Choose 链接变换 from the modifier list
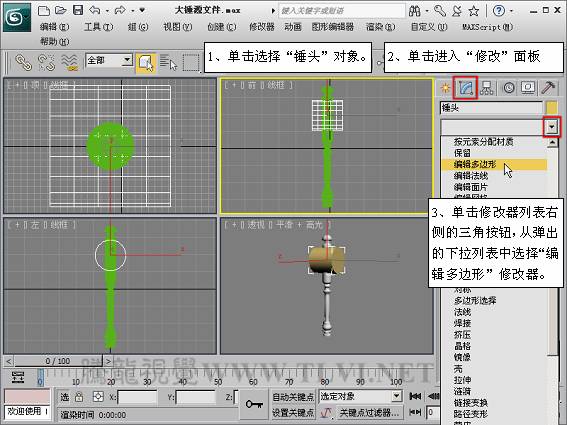 tap(471, 403)
